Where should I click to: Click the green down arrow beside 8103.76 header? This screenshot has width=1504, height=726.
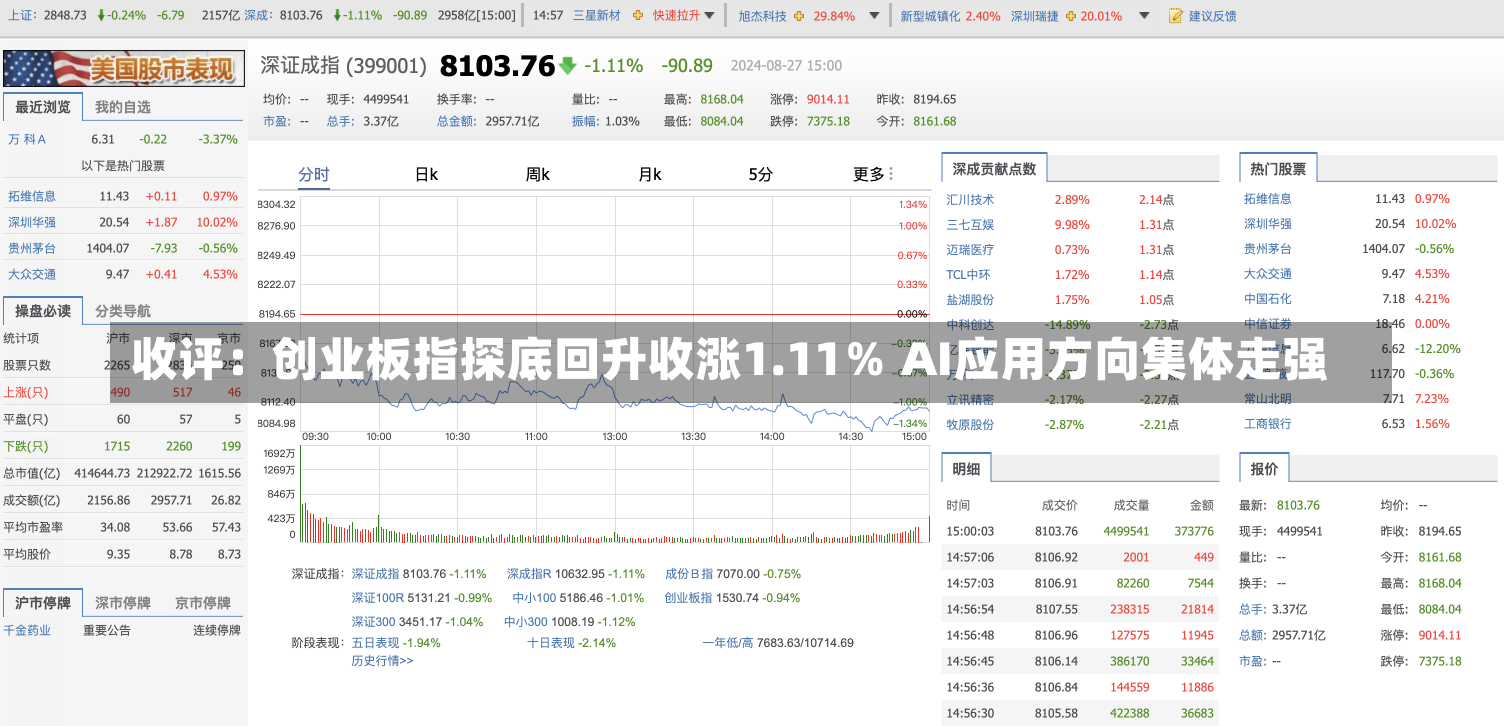click(568, 66)
